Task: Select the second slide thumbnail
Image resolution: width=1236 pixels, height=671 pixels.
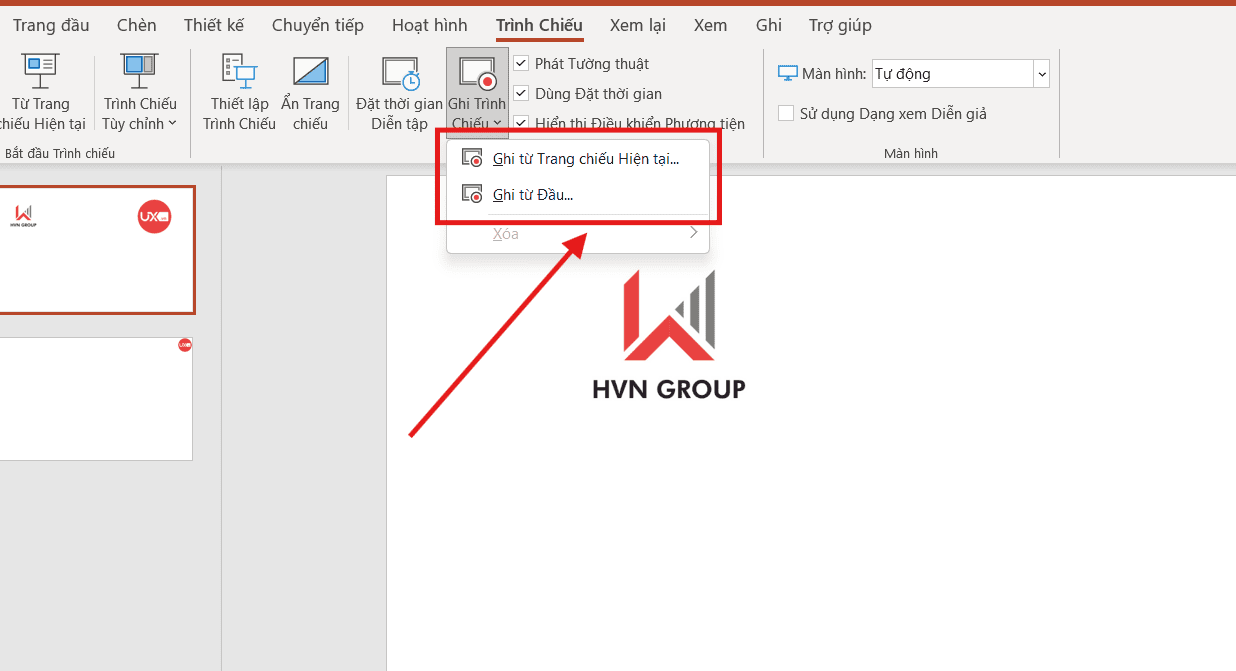Action: coord(96,398)
